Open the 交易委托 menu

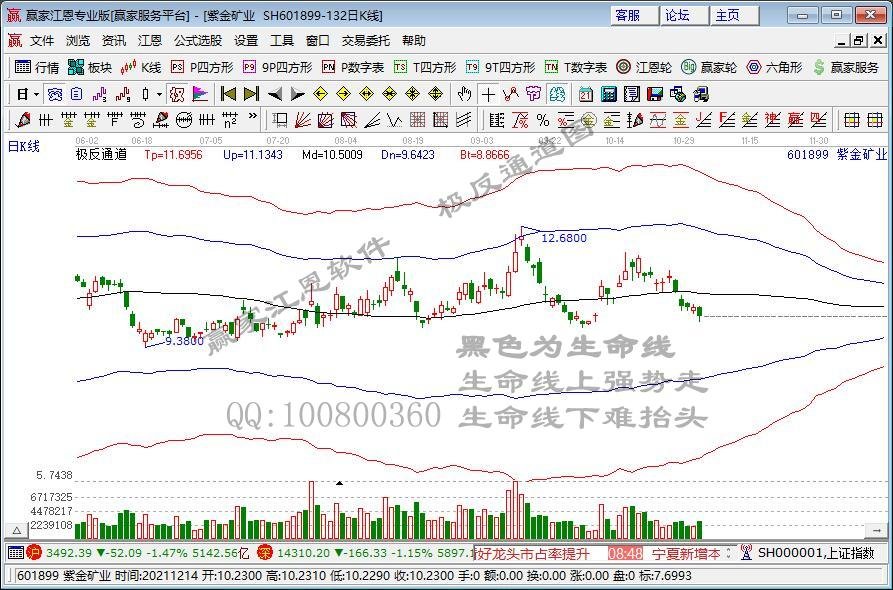tap(366, 41)
